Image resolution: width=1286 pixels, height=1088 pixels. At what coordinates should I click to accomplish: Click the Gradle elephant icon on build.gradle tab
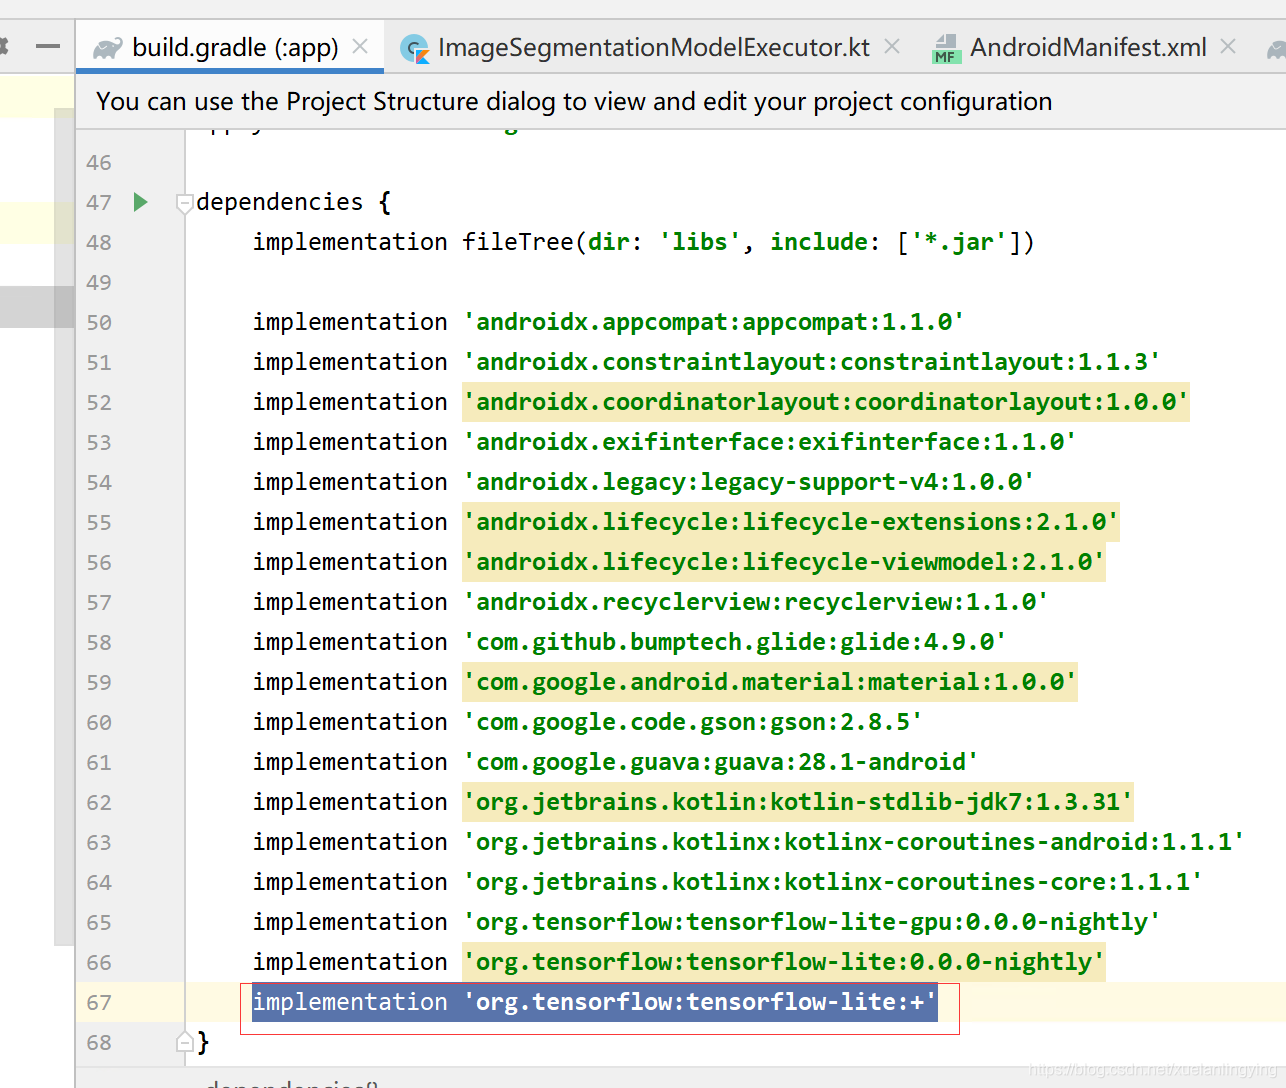click(107, 48)
